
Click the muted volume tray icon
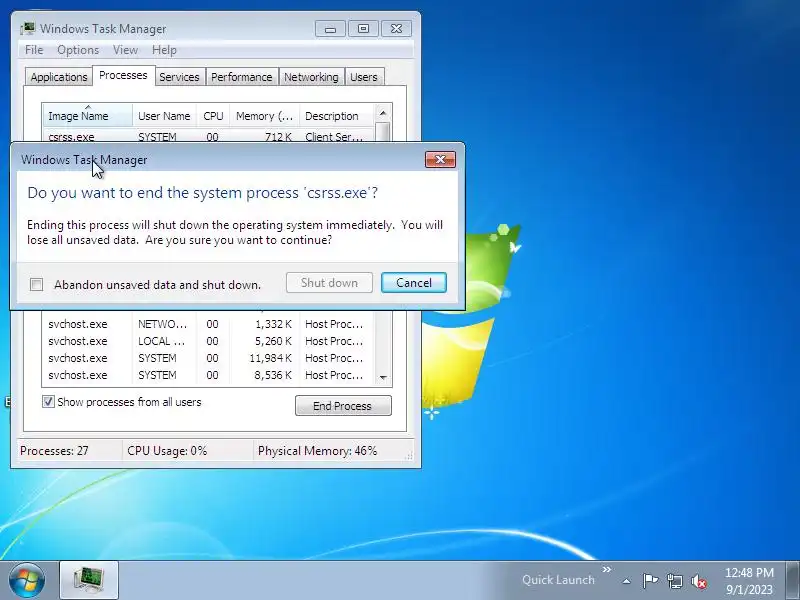pos(699,581)
